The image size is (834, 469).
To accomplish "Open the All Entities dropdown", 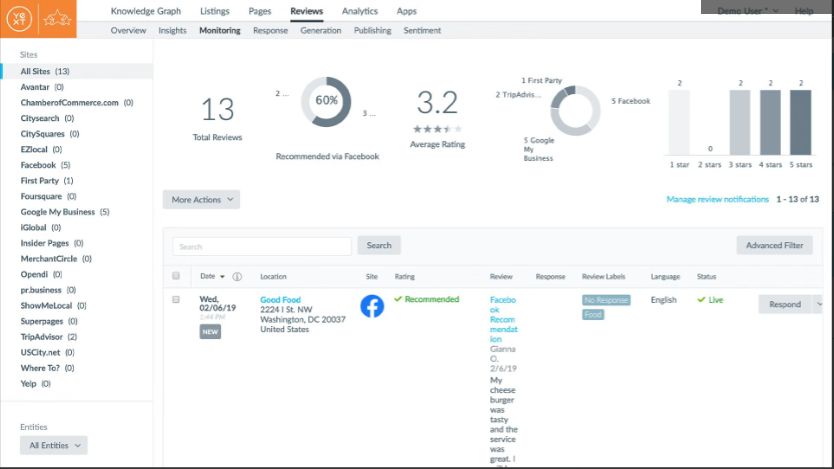I will pyautogui.click(x=54, y=445).
